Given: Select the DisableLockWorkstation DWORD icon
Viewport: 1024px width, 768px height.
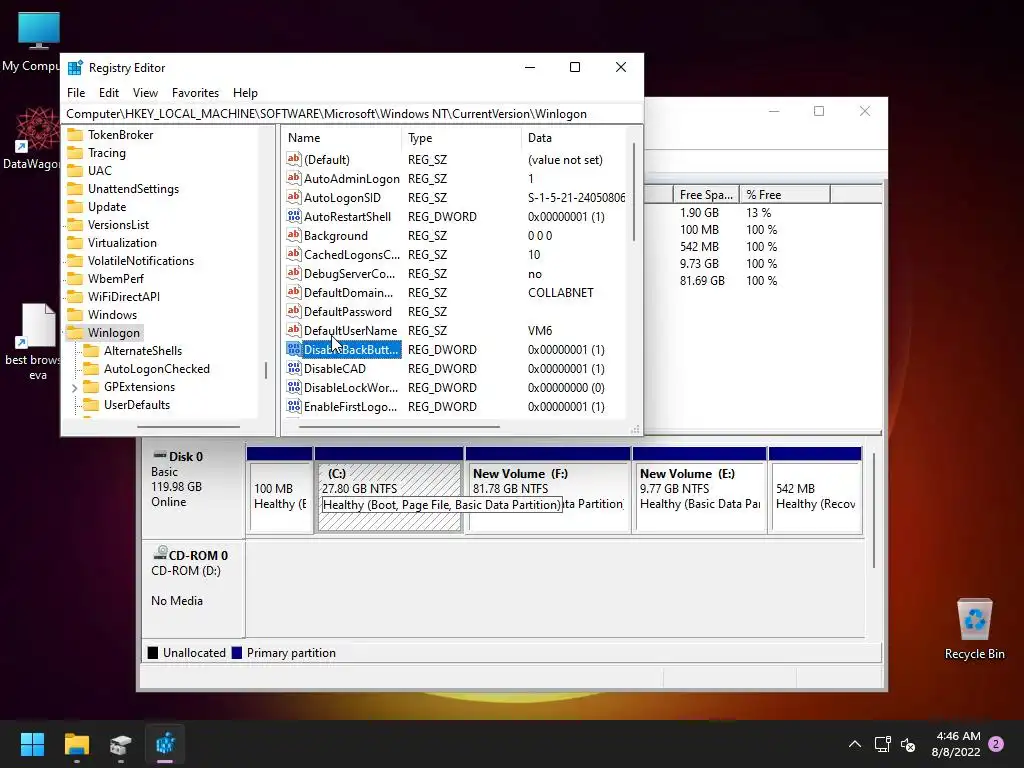Looking at the screenshot, I should click(x=294, y=387).
